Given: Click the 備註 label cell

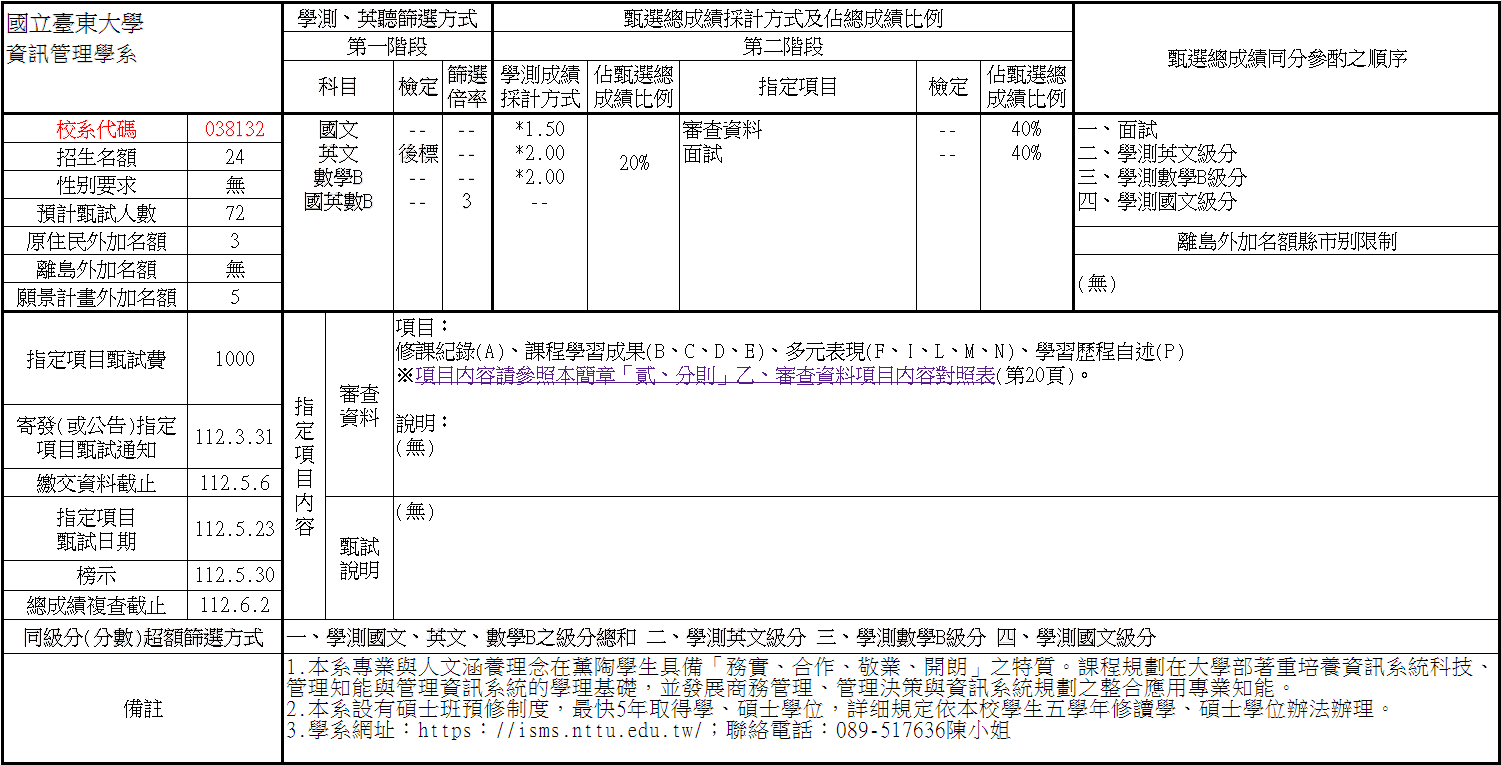Looking at the screenshot, I should coord(143,708).
